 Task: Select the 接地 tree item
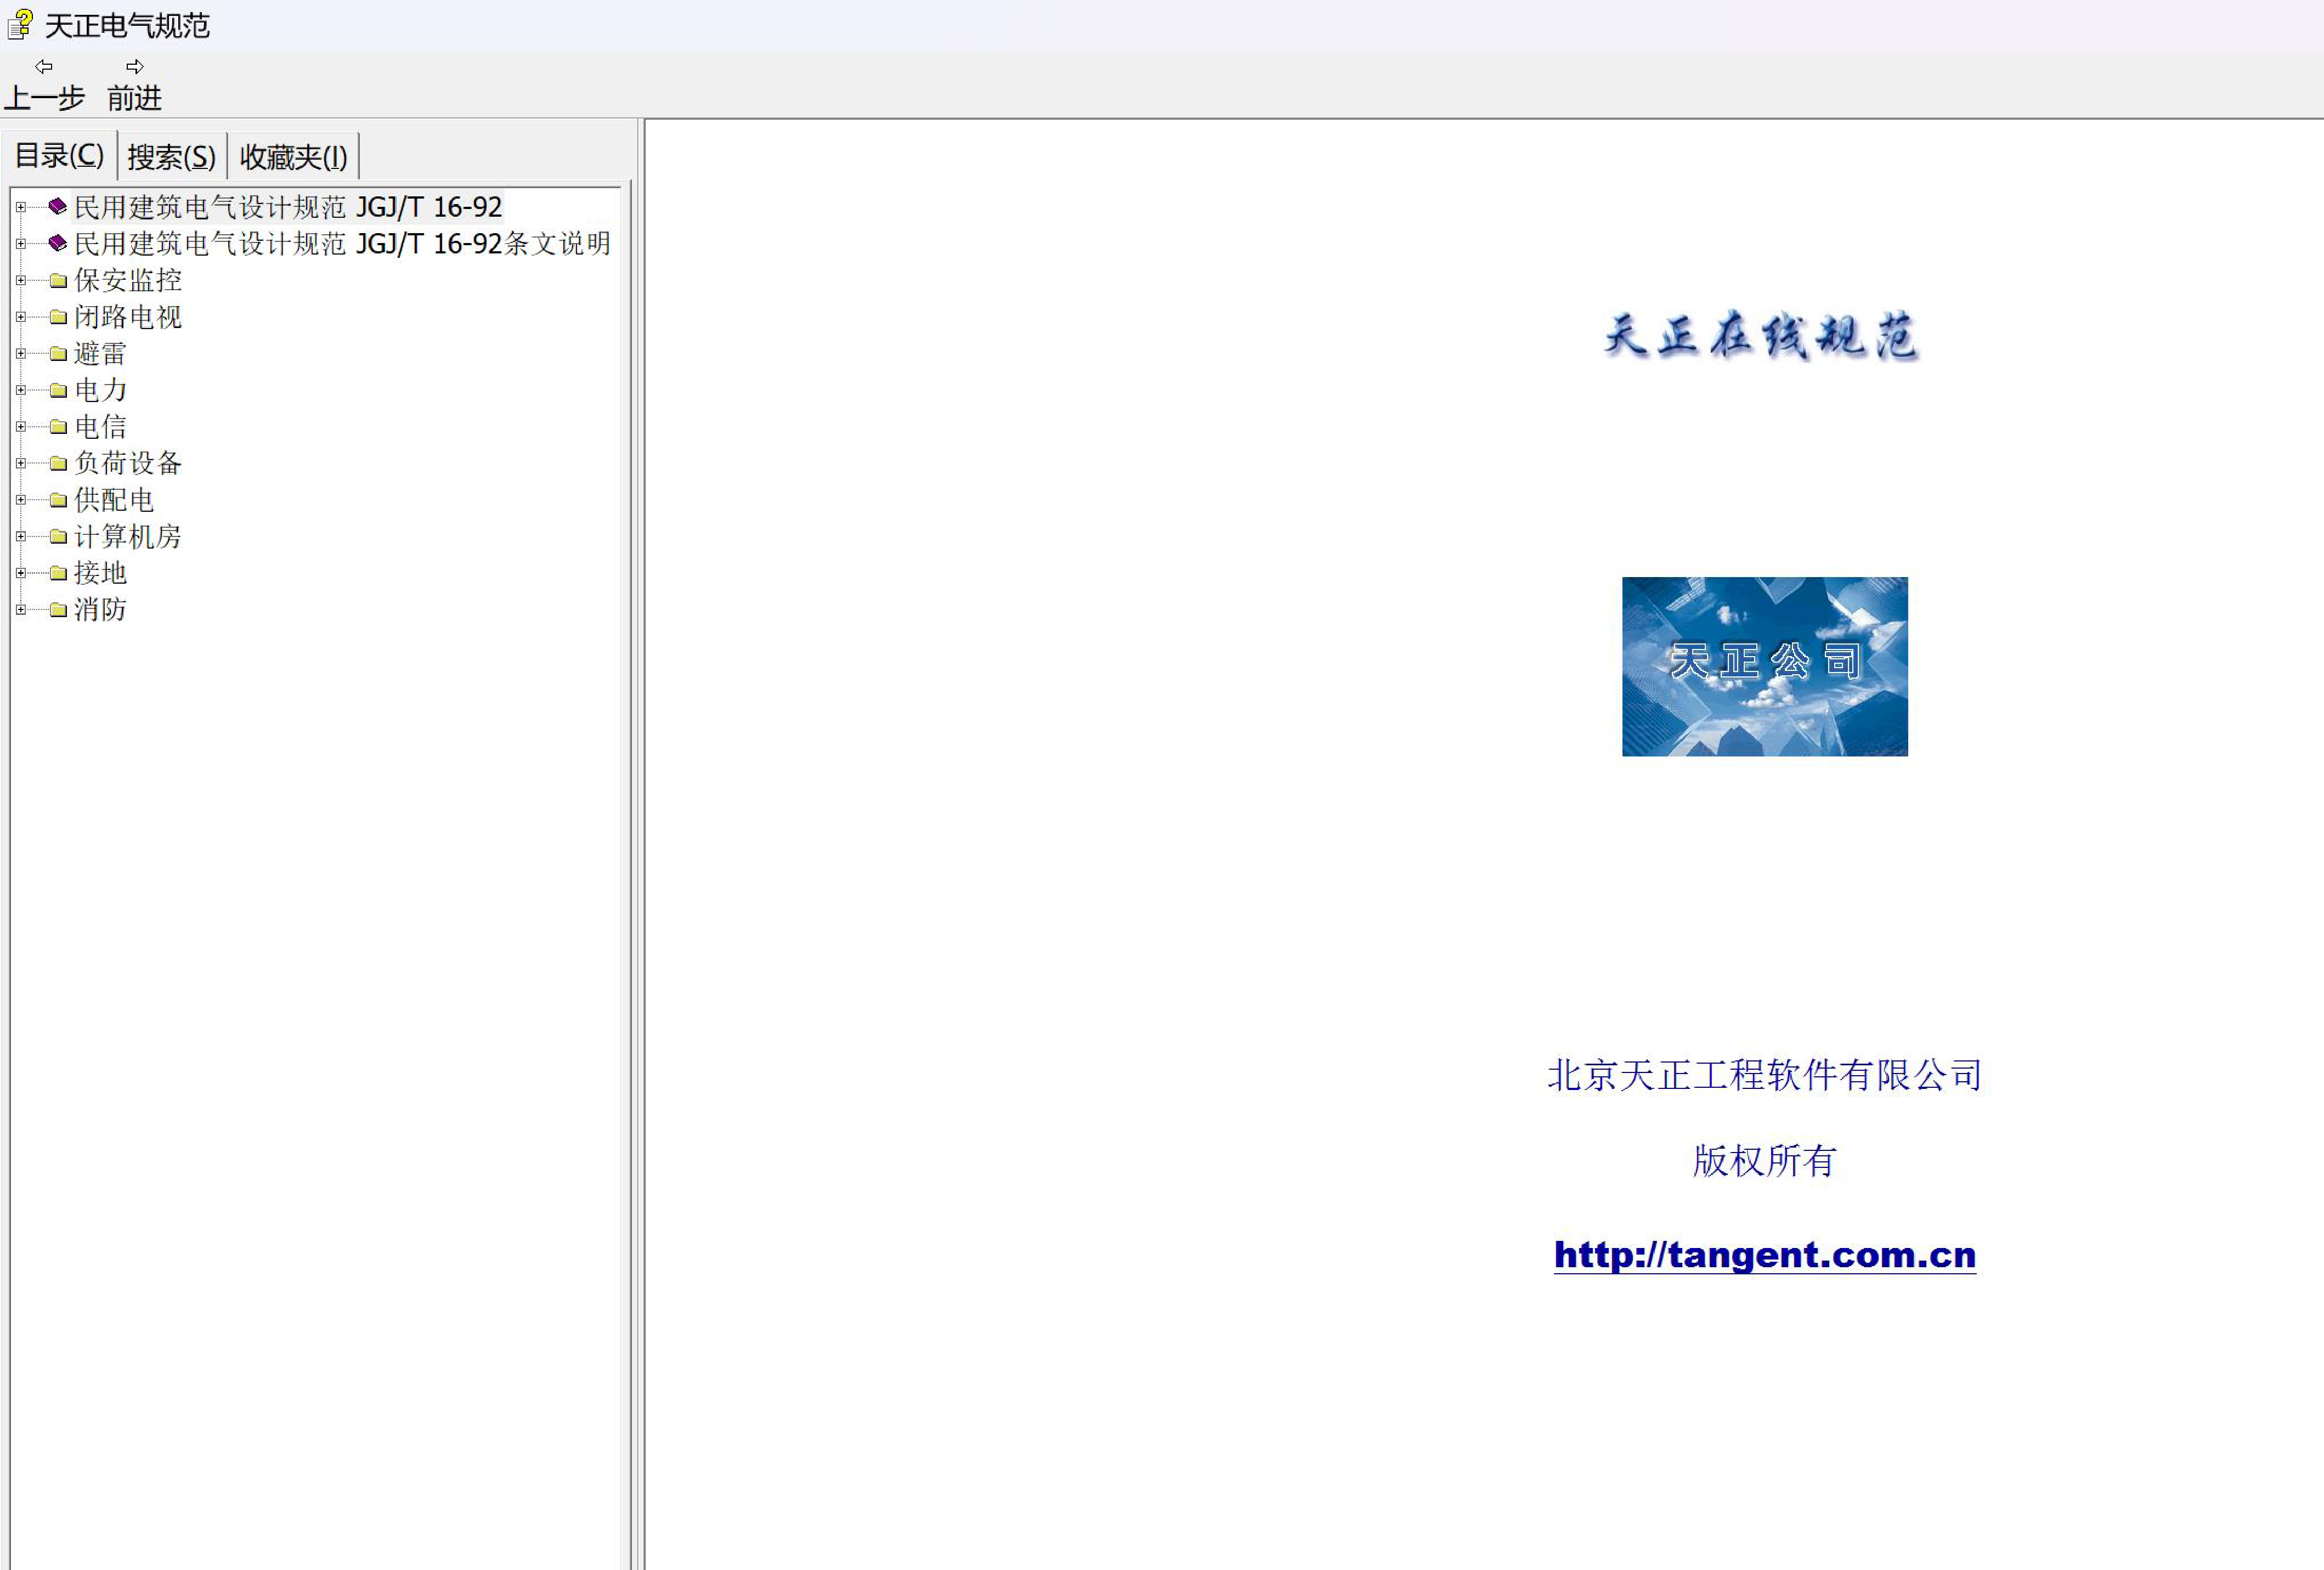(x=100, y=573)
